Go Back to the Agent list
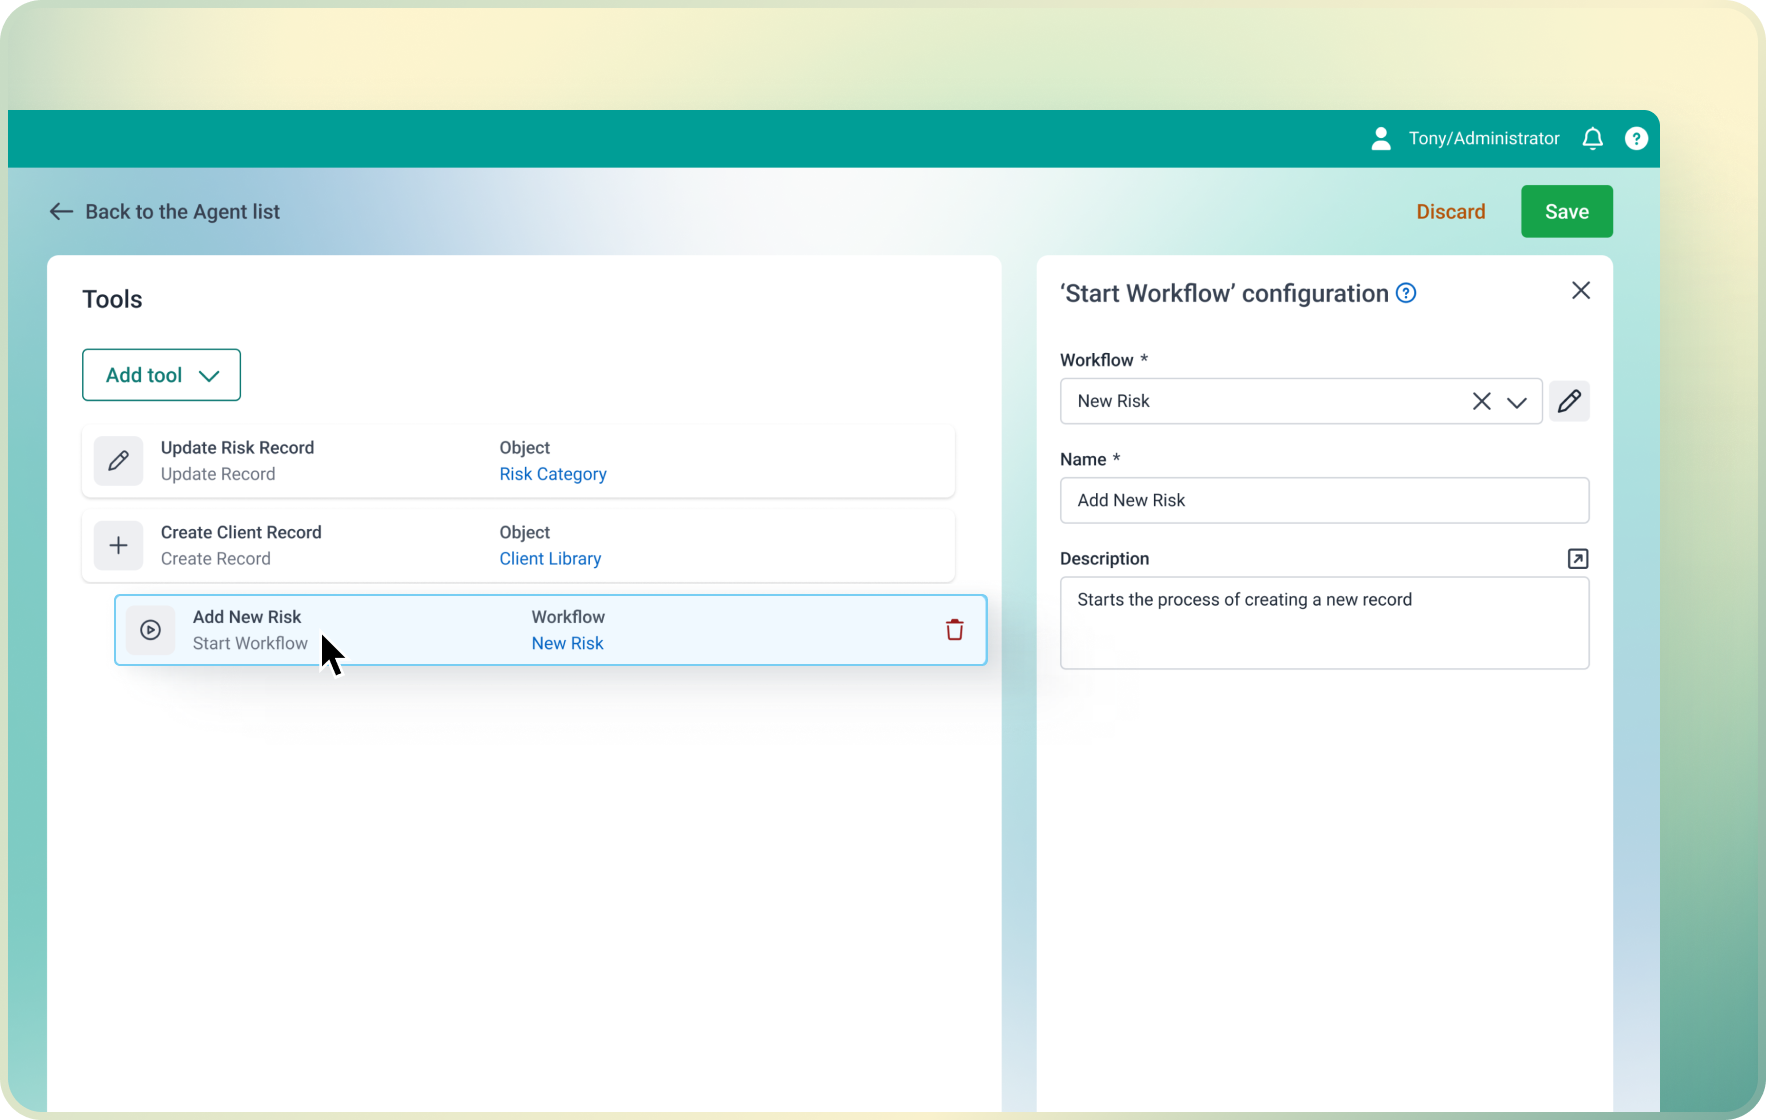1766x1120 pixels. point(165,211)
